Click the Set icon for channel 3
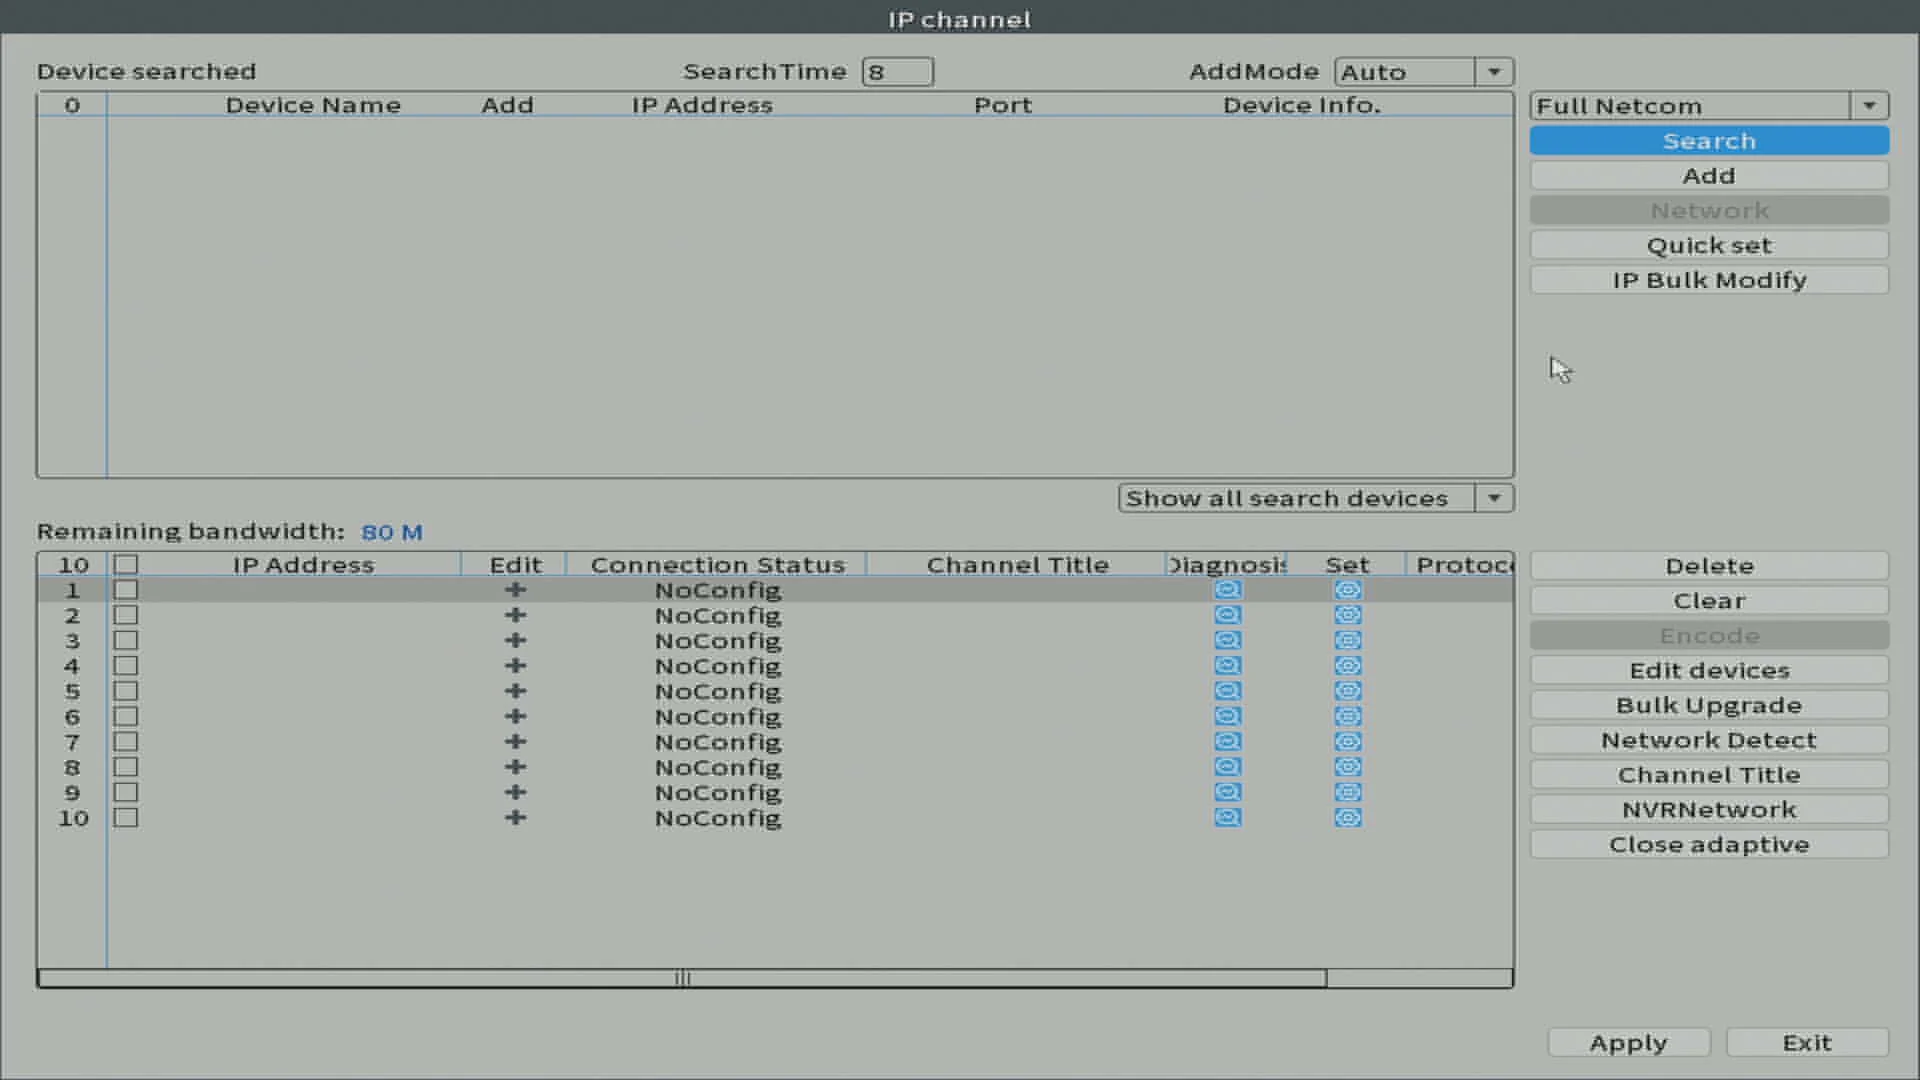The image size is (1920, 1080). (x=1346, y=641)
